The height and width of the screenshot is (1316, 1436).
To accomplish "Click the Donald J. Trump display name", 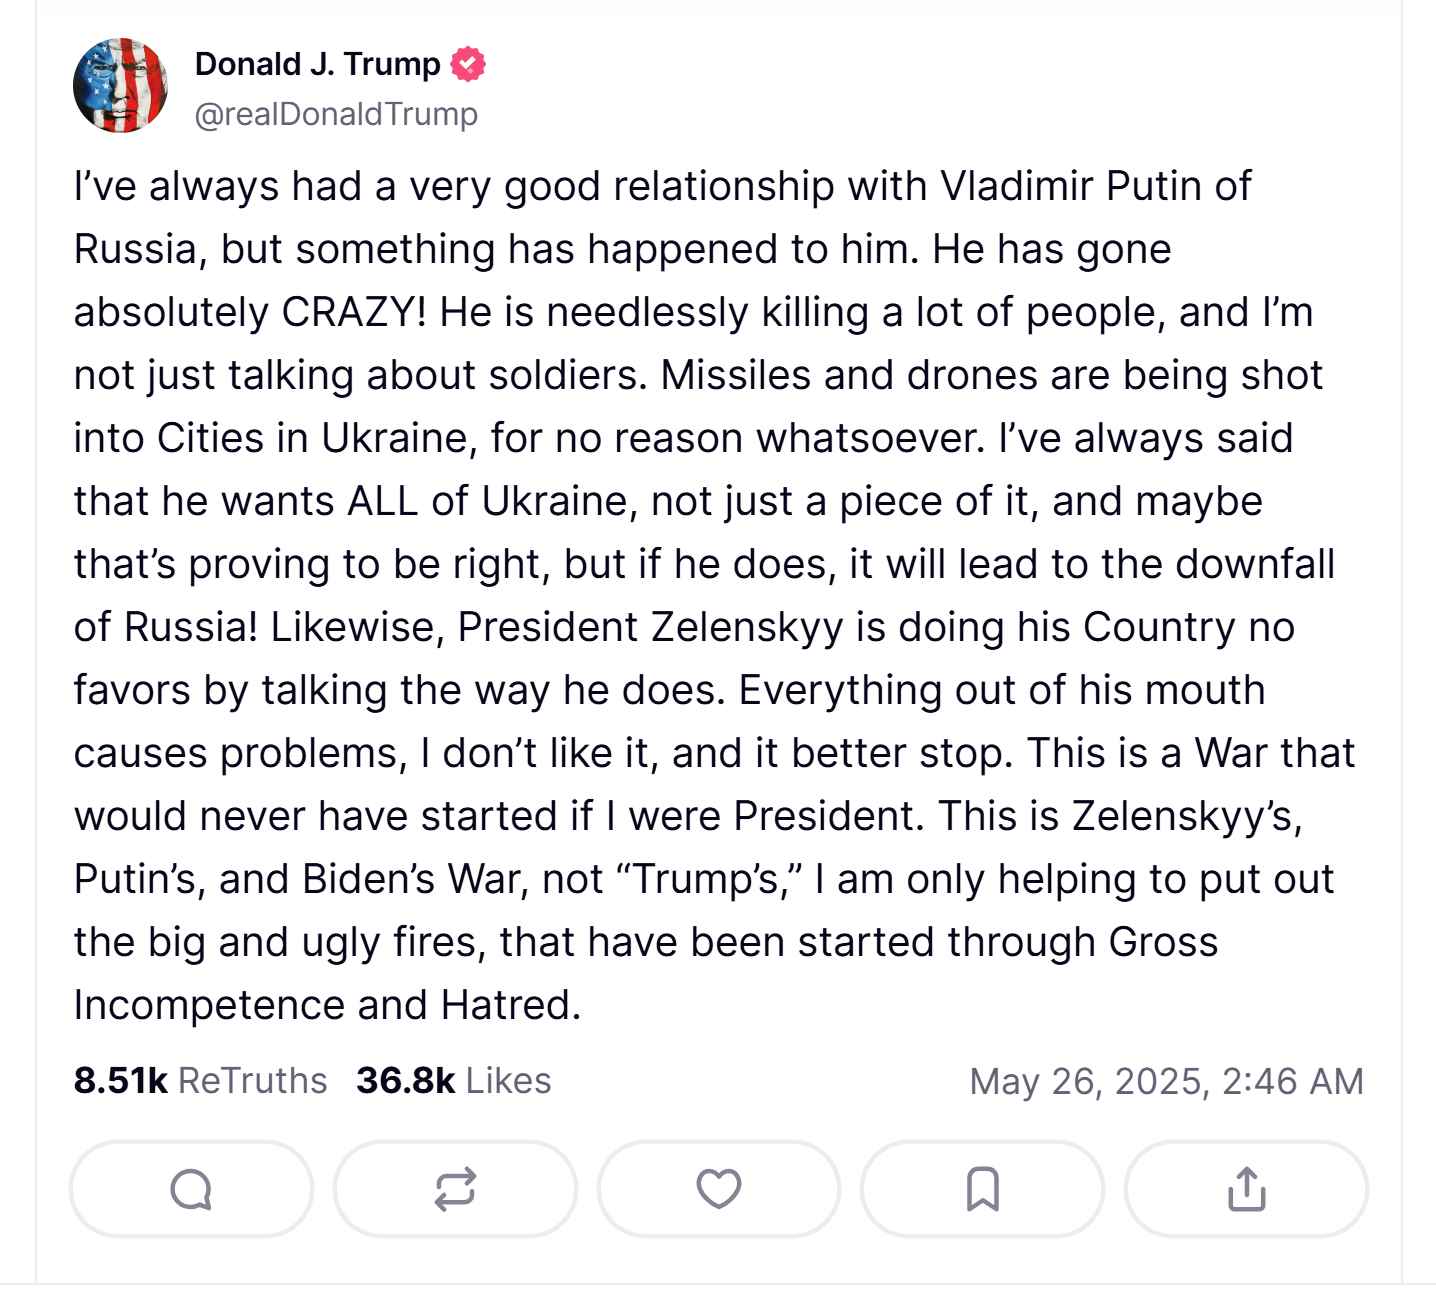I will [x=317, y=64].
